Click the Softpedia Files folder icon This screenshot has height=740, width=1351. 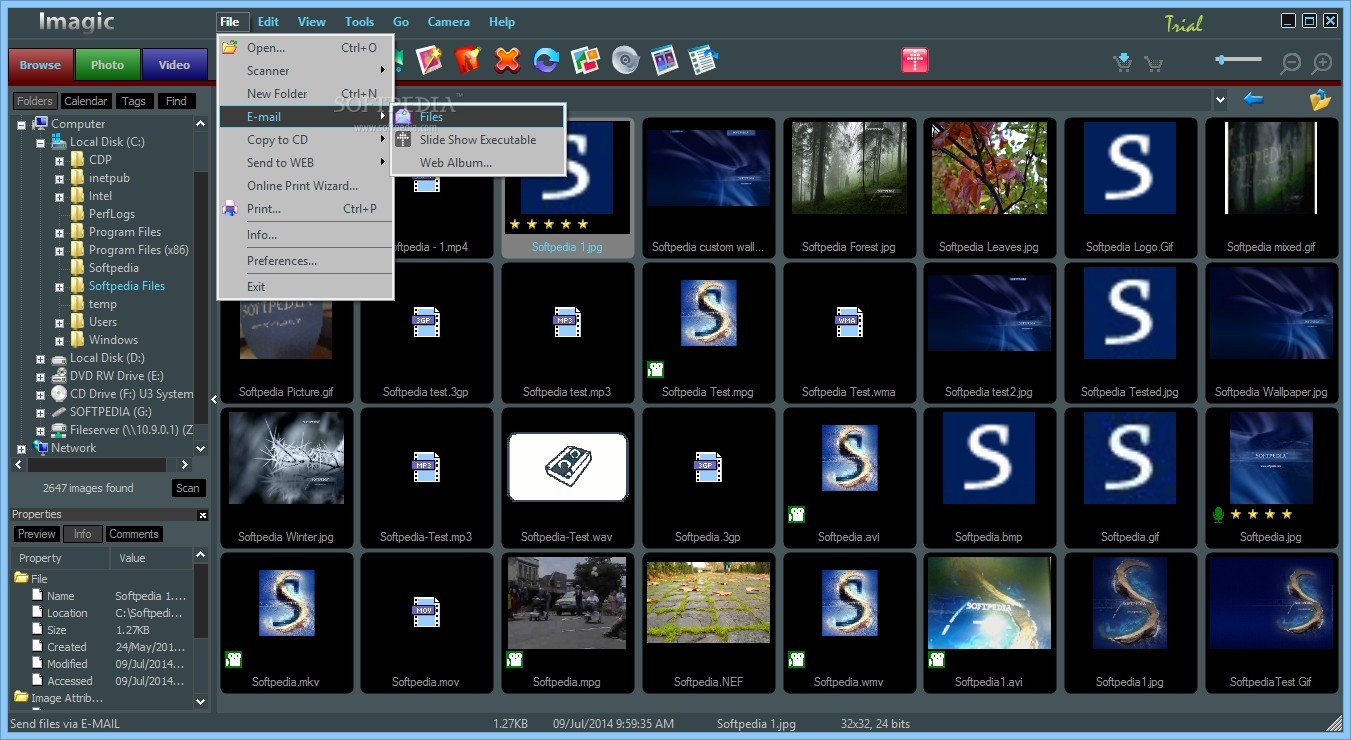click(x=77, y=286)
